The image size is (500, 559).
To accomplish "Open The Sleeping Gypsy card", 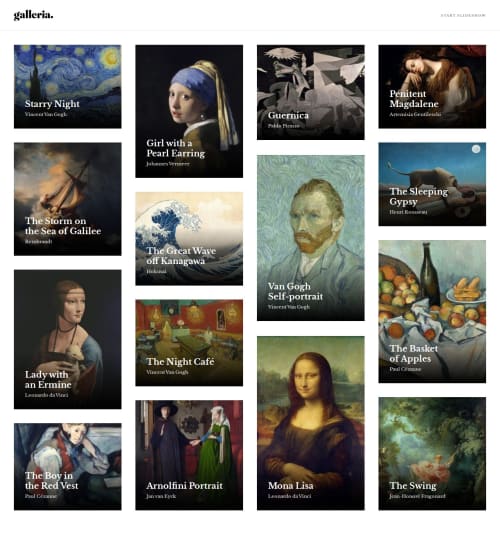I will tap(432, 184).
